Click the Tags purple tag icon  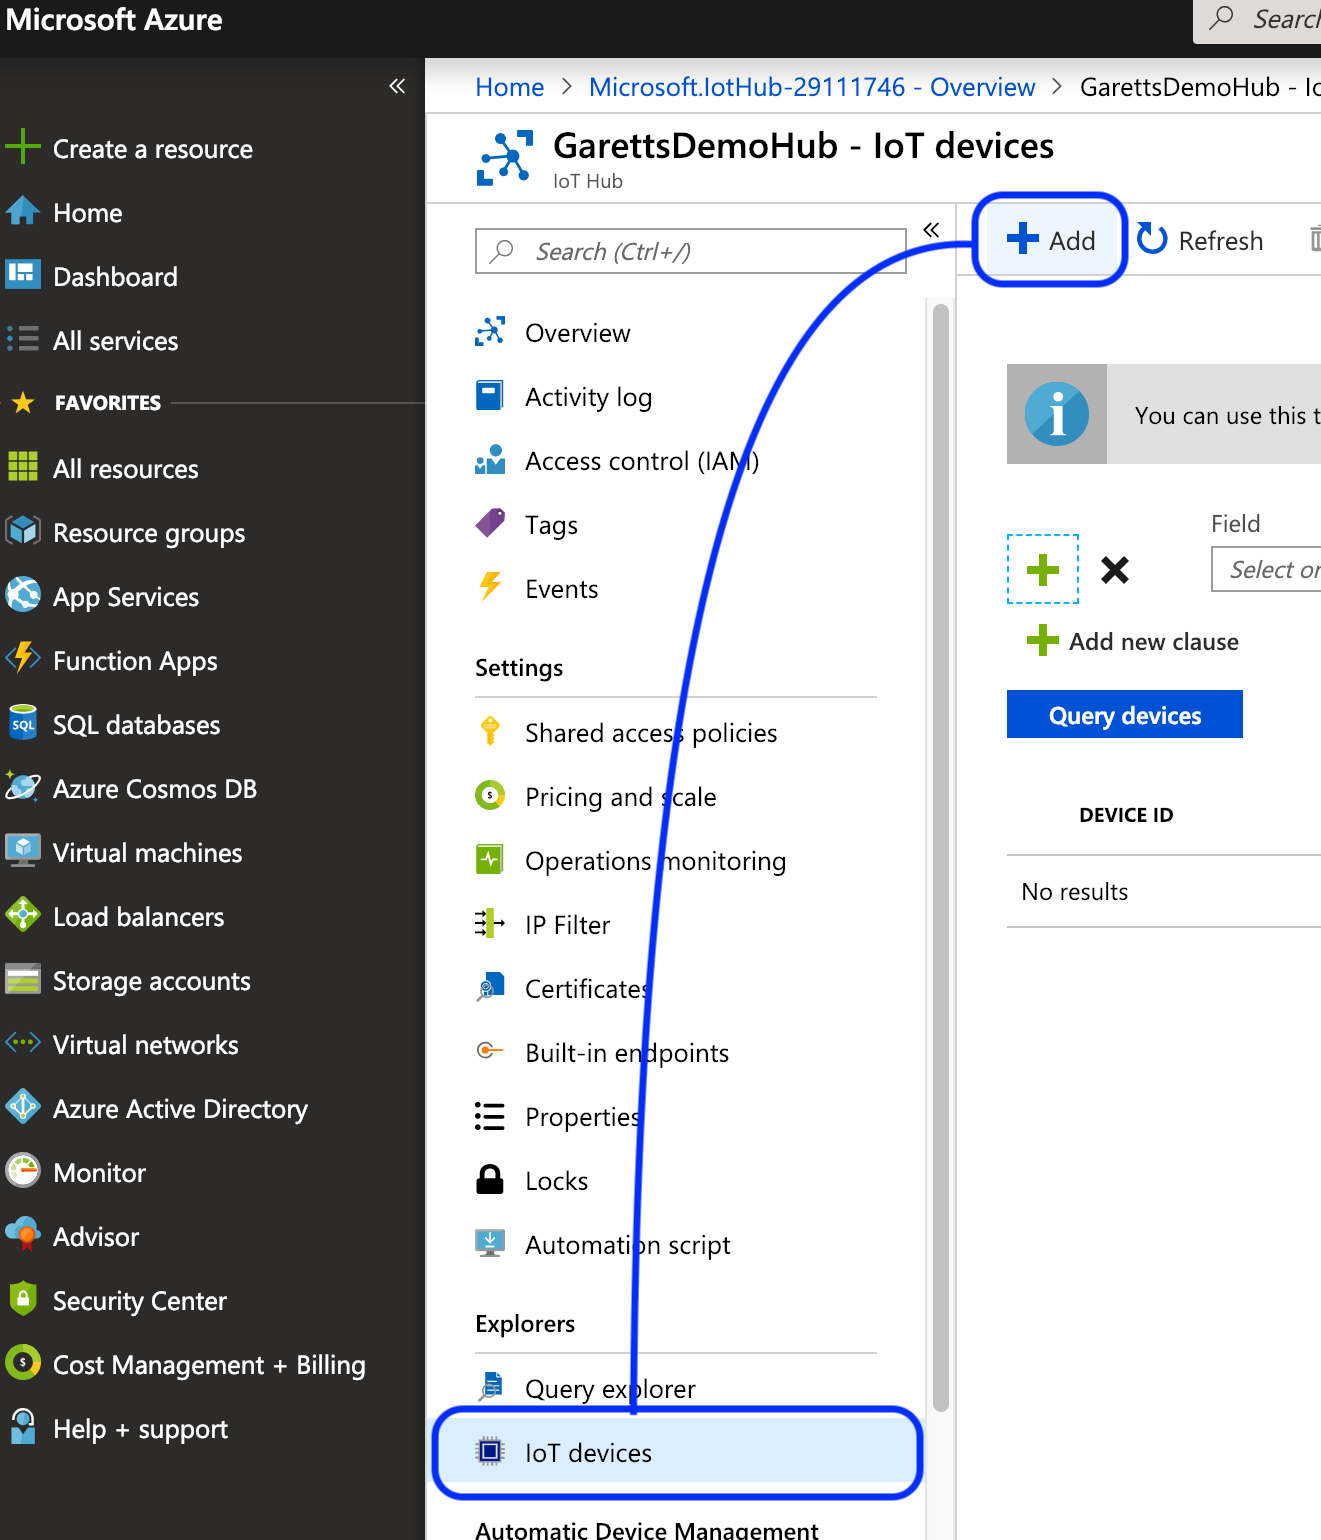coord(490,523)
